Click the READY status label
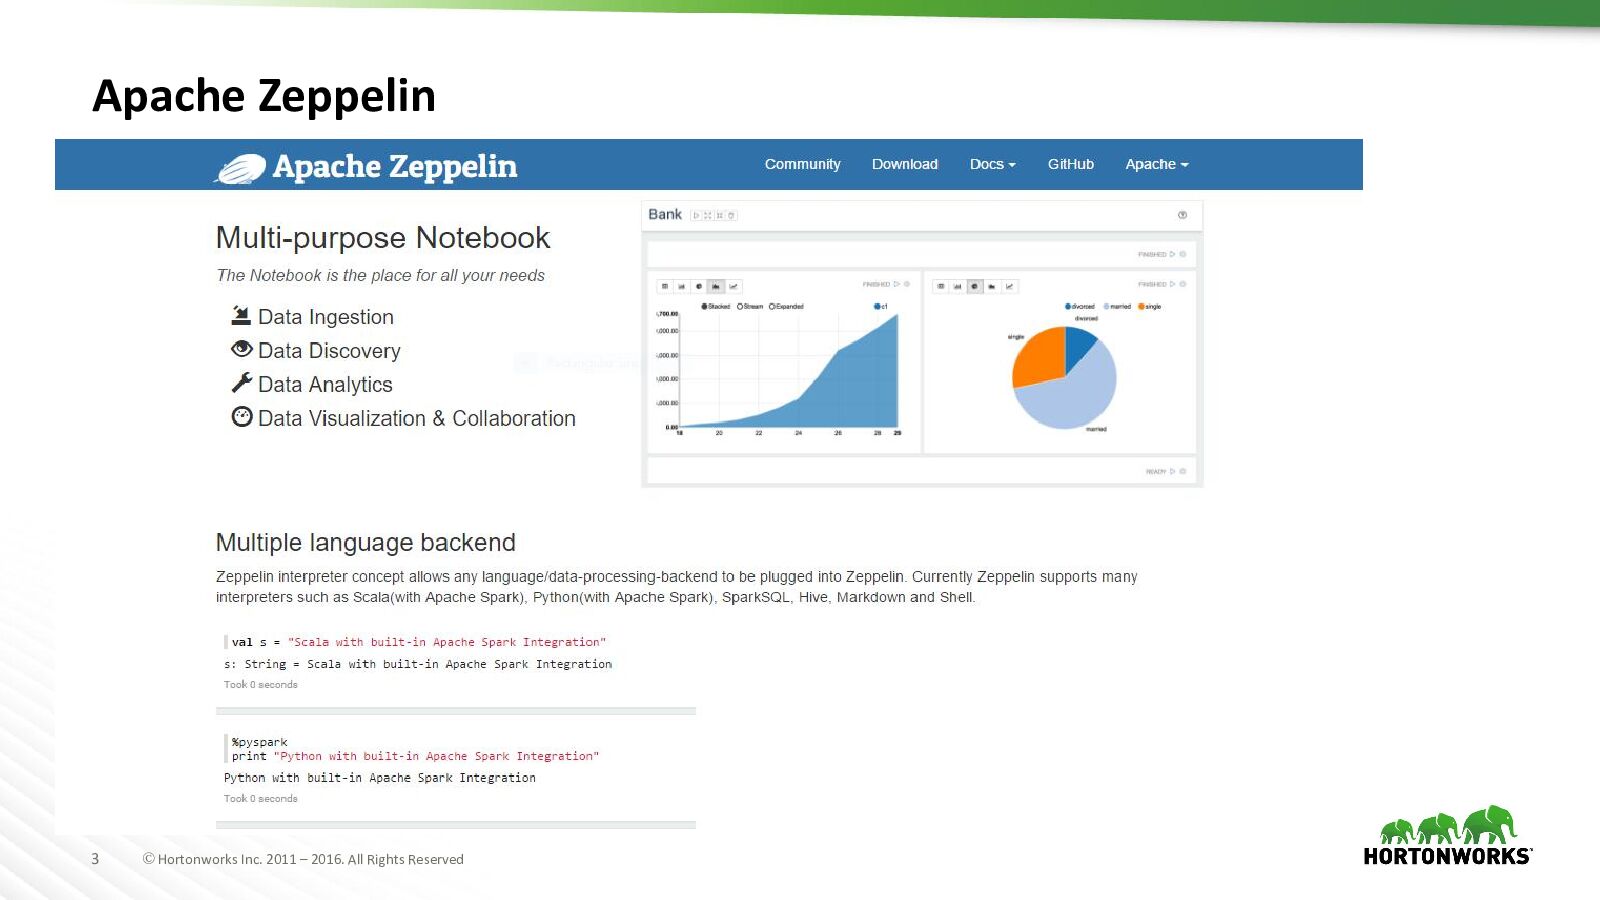 pos(1156,471)
